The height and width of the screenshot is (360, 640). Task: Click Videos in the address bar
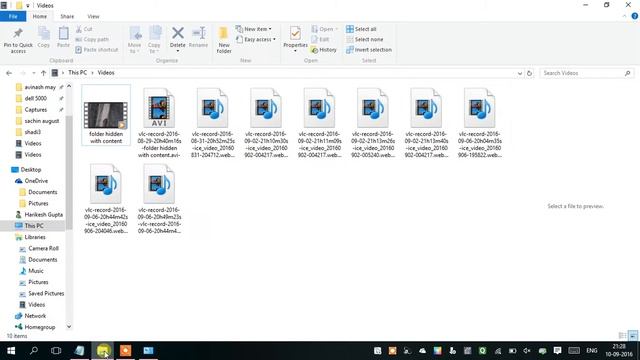tap(106, 73)
